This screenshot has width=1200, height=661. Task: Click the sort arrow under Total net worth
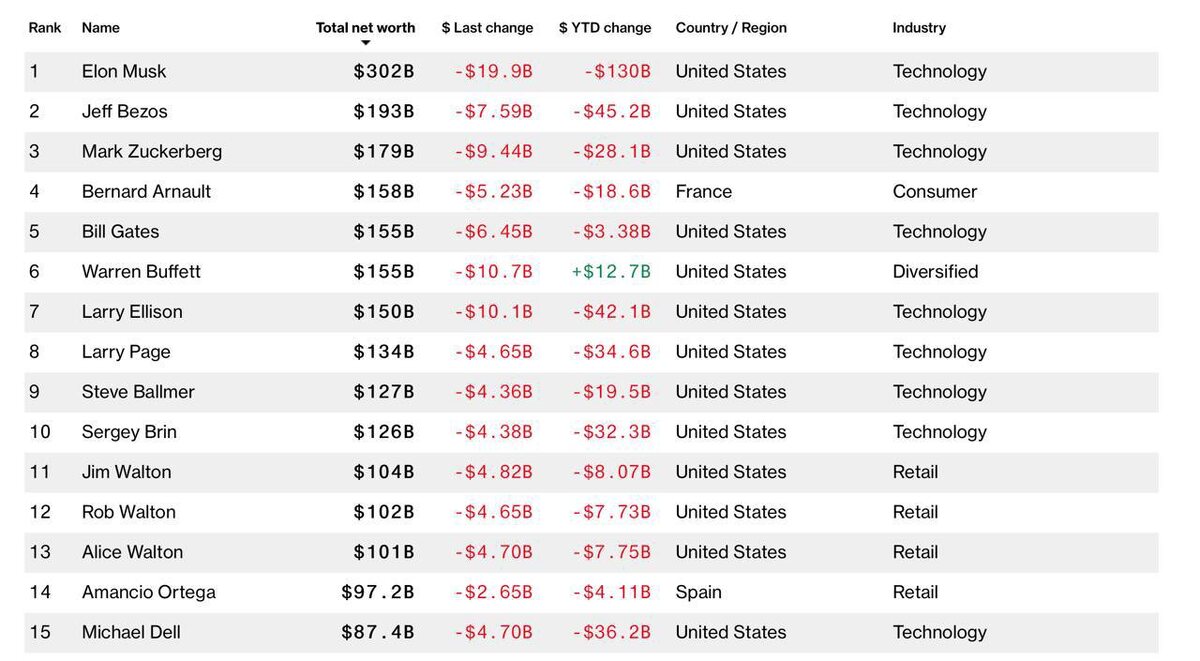365,43
